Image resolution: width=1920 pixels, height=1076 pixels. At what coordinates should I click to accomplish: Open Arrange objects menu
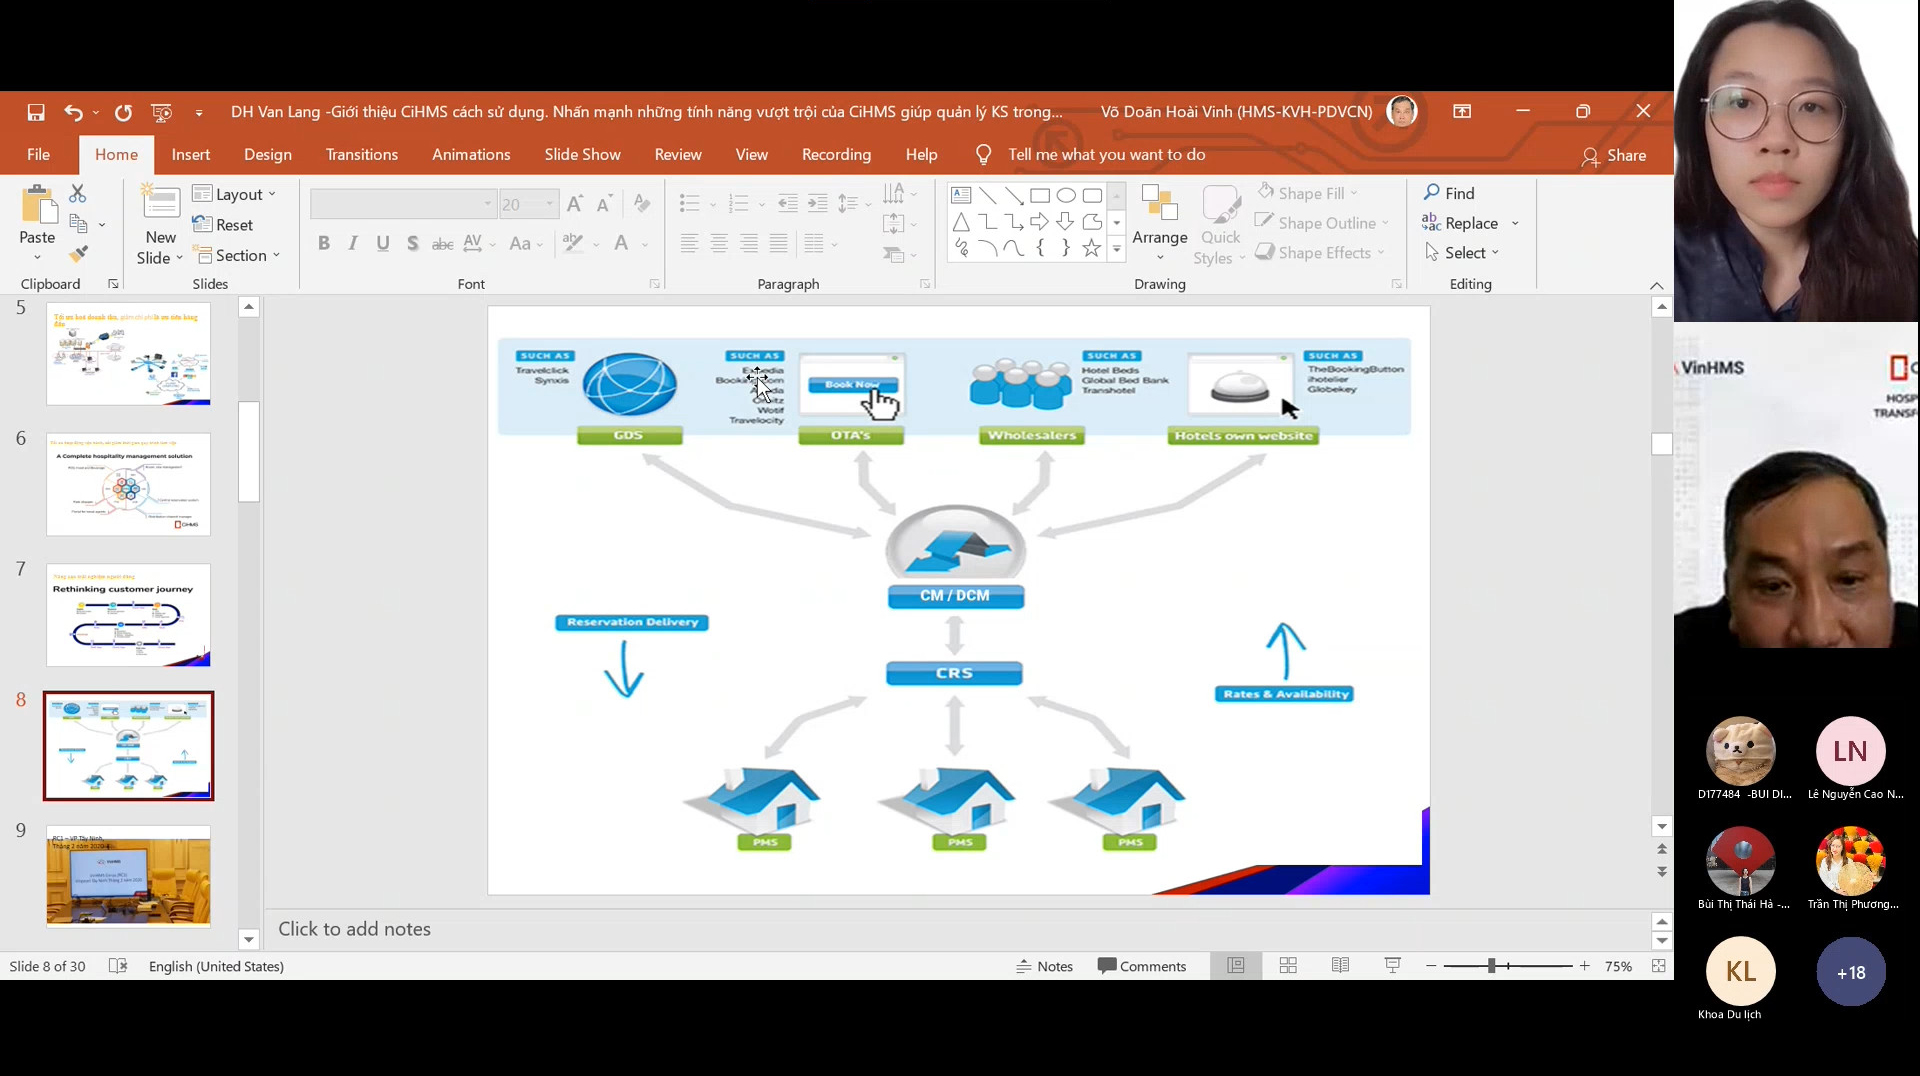point(1160,225)
